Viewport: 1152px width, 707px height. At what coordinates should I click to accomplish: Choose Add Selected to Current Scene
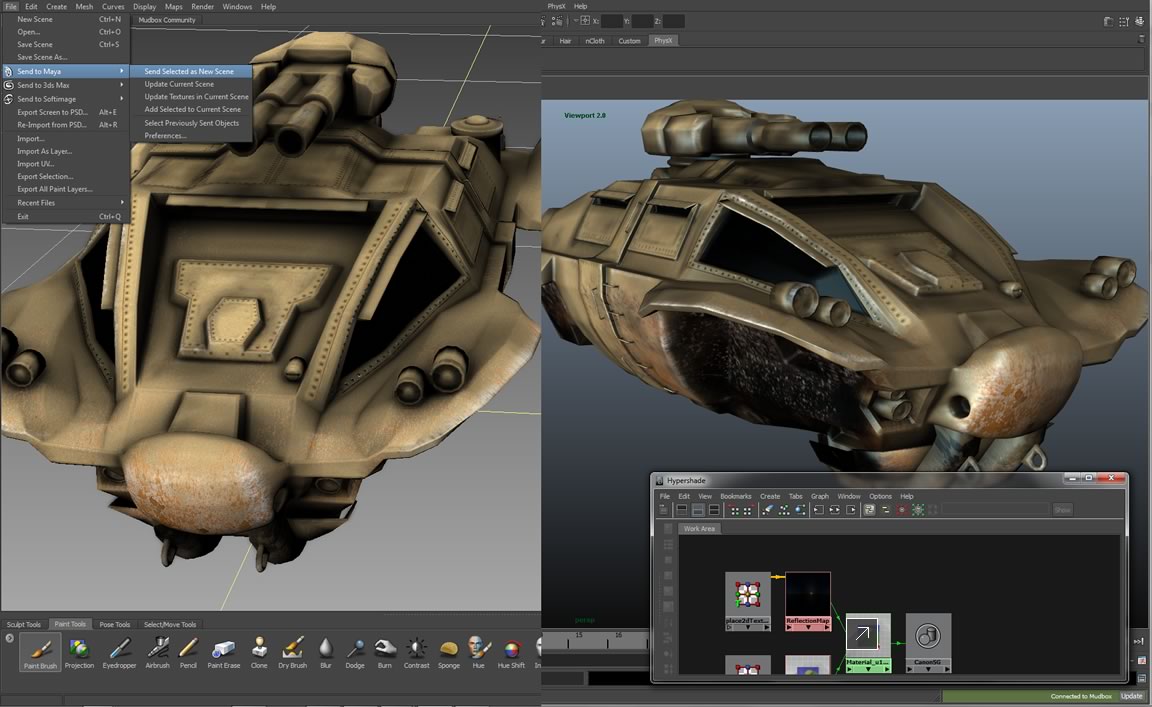191,110
